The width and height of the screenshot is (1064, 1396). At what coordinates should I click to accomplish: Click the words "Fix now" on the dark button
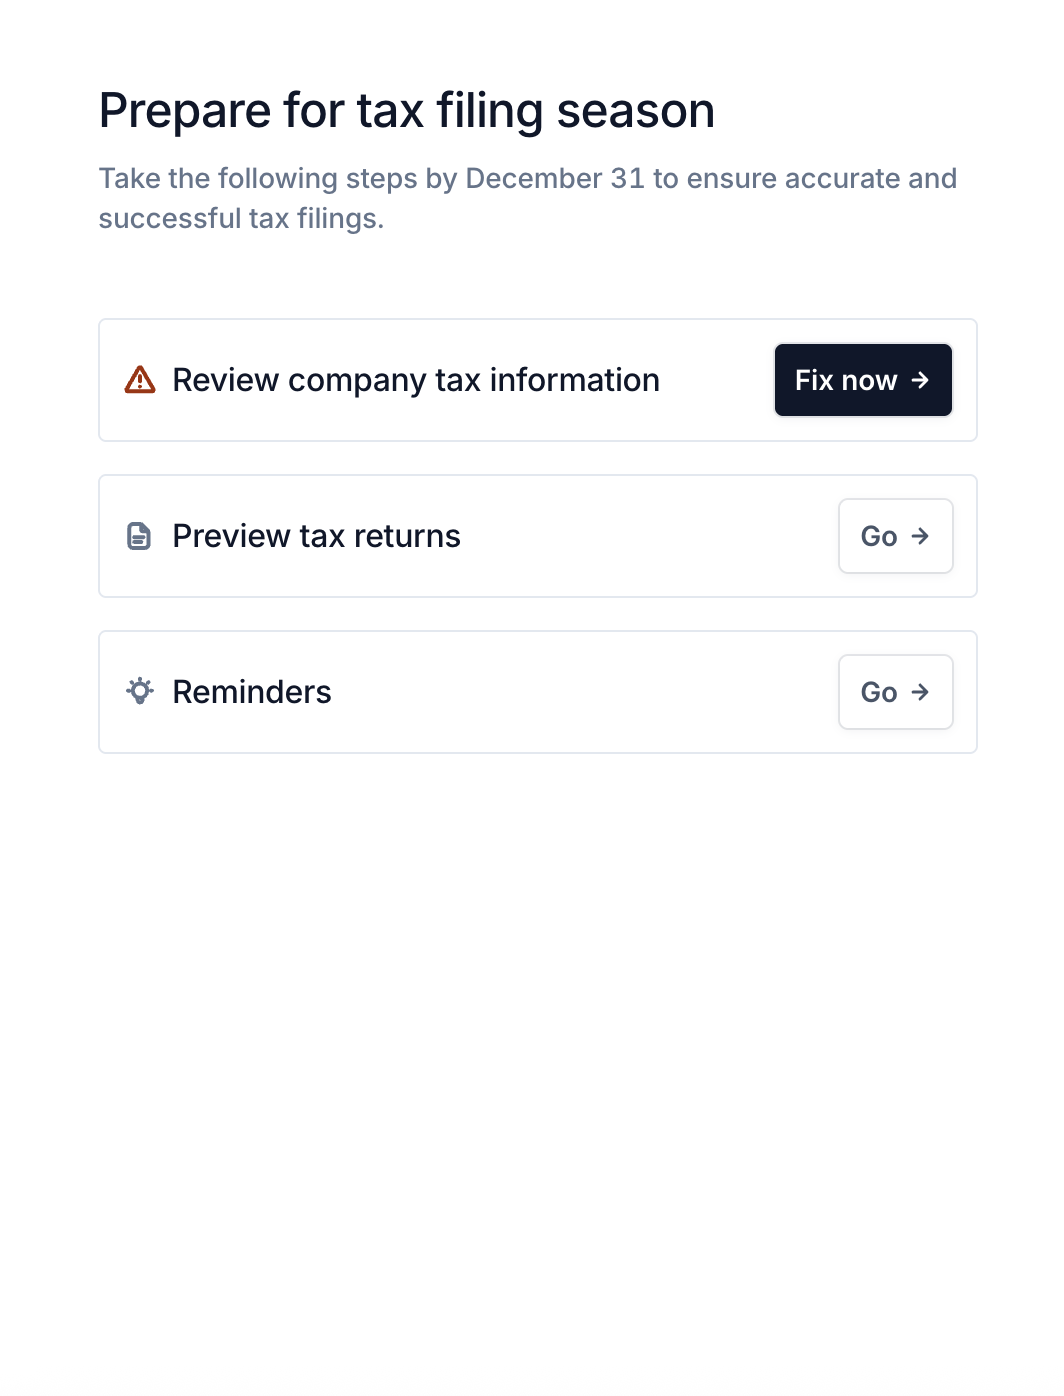[x=845, y=380]
